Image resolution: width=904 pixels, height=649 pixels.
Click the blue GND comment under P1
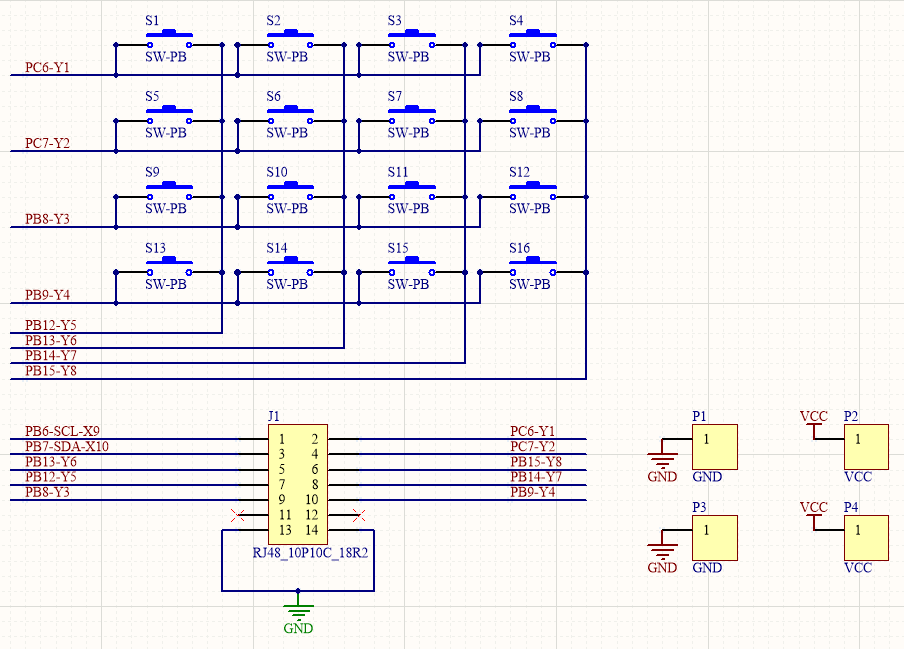pyautogui.click(x=707, y=477)
